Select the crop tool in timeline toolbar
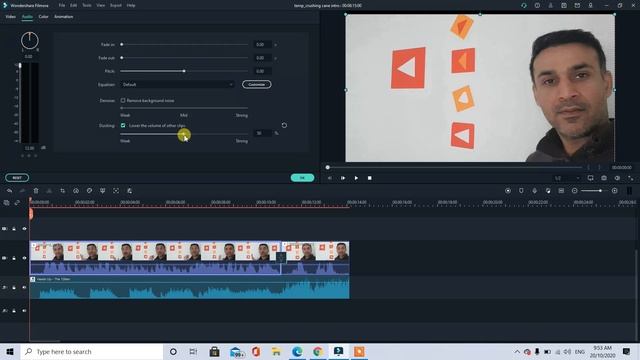 (62, 191)
